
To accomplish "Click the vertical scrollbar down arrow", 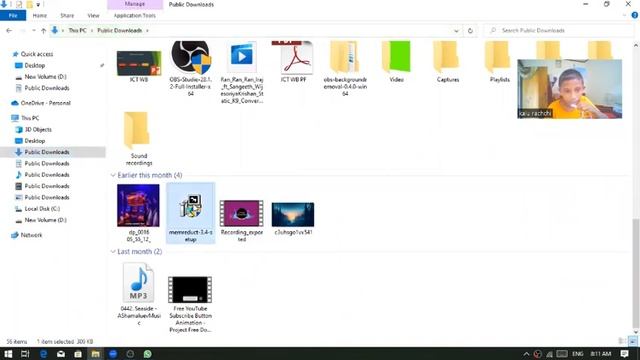I will click(636, 332).
